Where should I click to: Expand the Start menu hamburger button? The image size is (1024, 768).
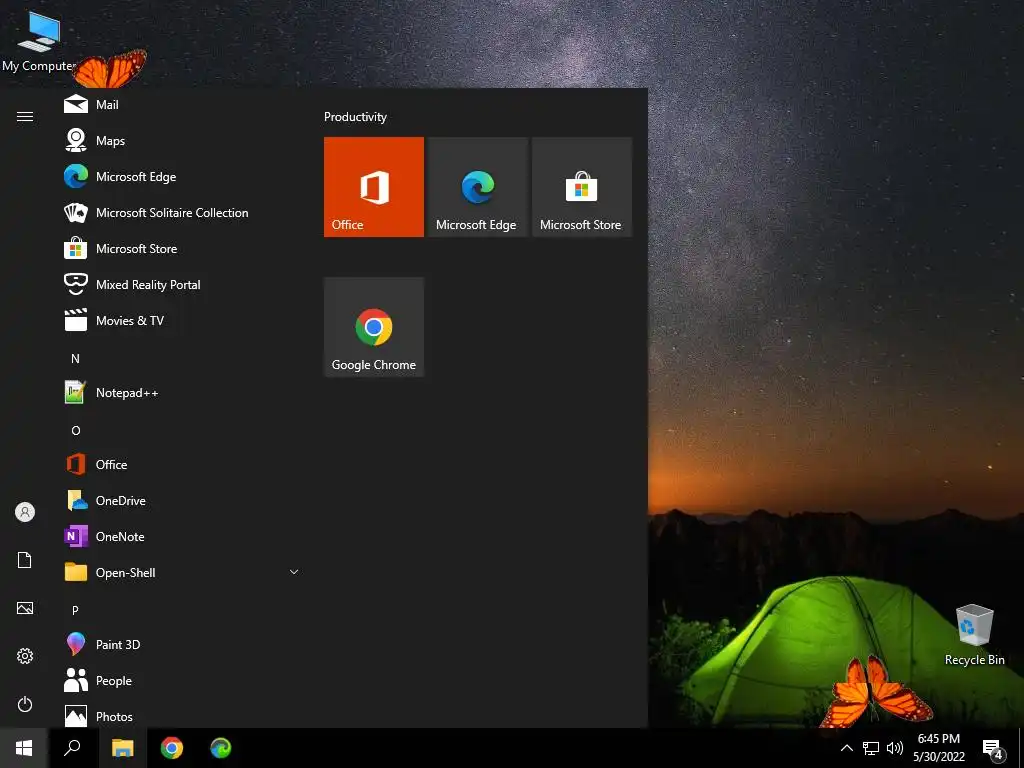click(x=25, y=116)
